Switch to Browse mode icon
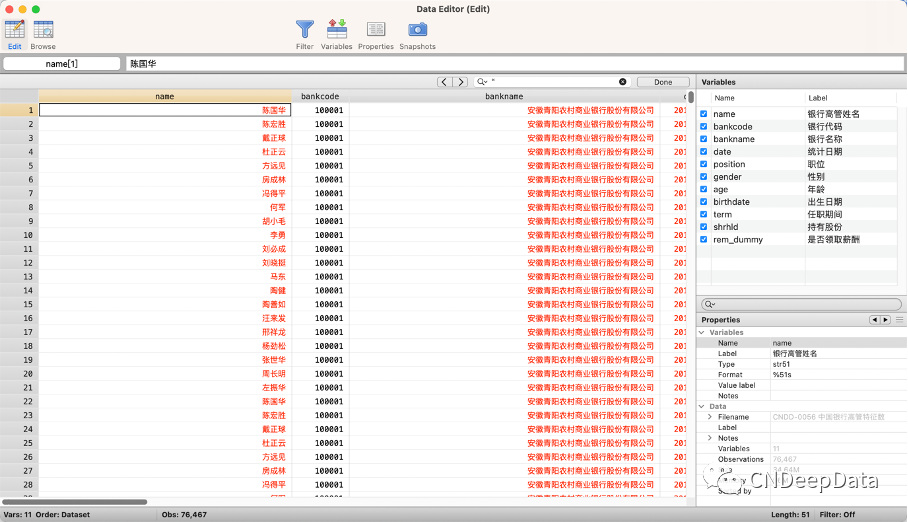Image resolution: width=908 pixels, height=522 pixels. tap(43, 35)
